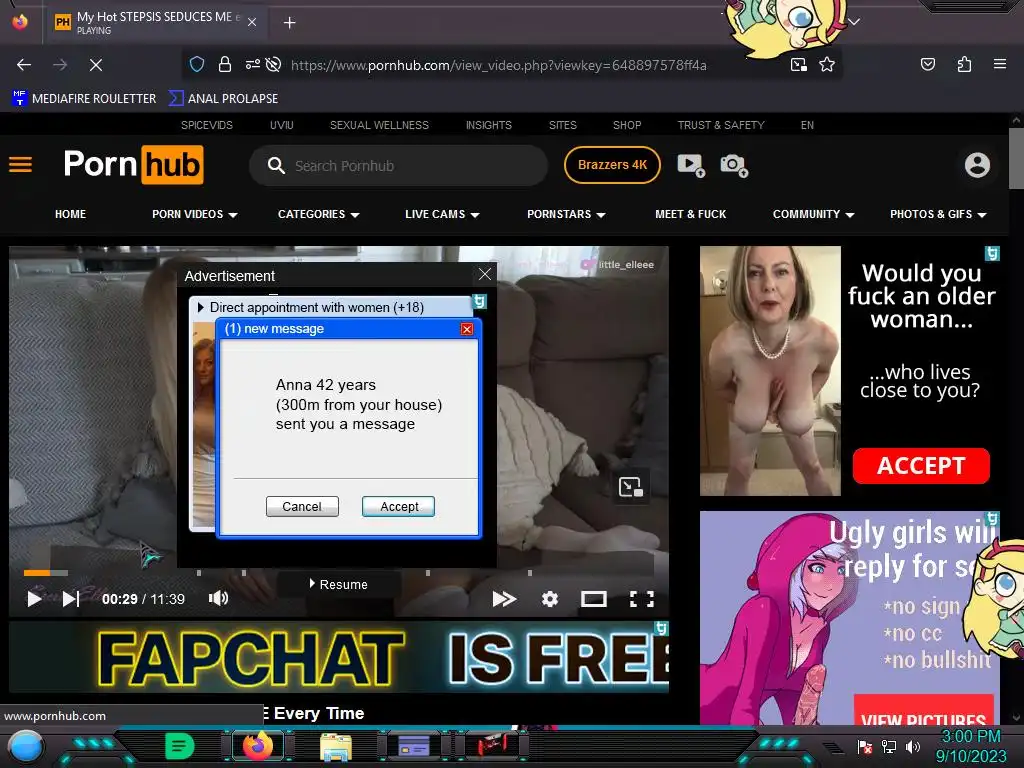This screenshot has width=1024, height=768.
Task: Open the EN language selector
Action: pyautogui.click(x=807, y=125)
